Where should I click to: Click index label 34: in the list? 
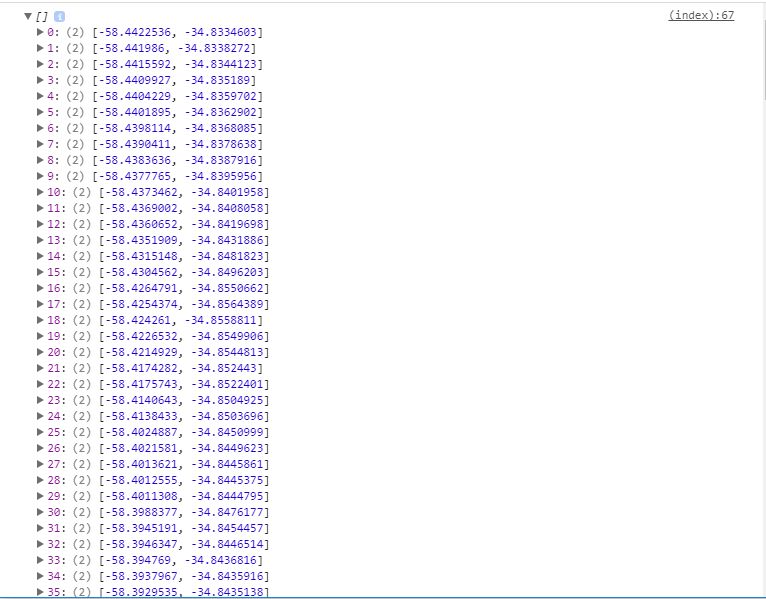coord(56,576)
